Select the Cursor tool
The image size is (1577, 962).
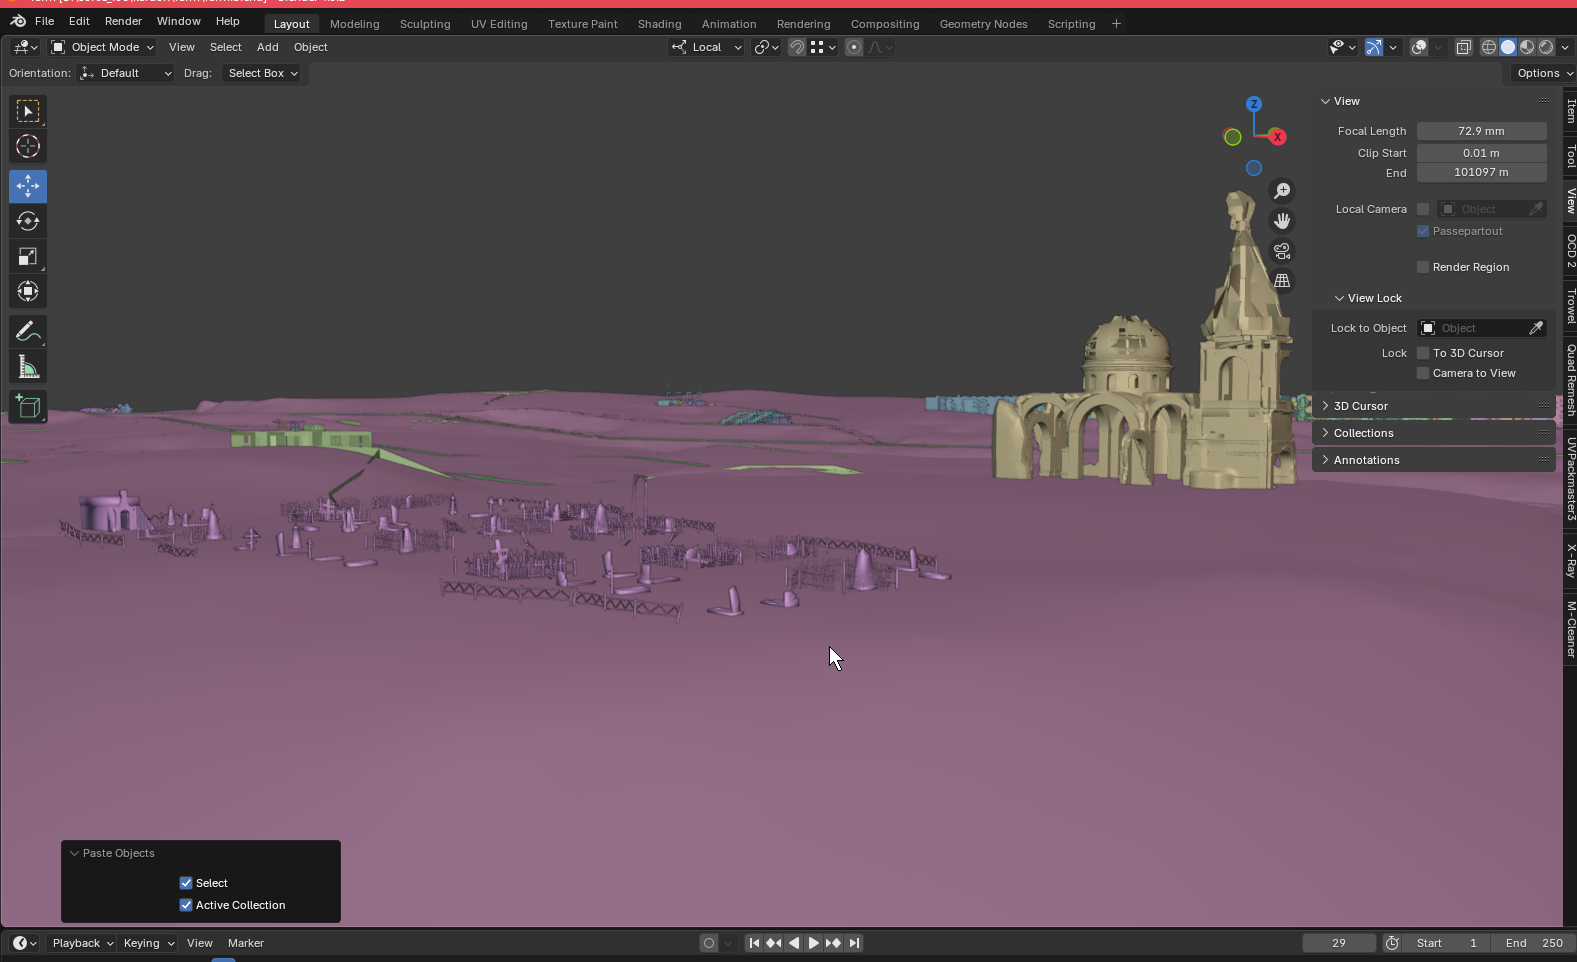pos(28,146)
